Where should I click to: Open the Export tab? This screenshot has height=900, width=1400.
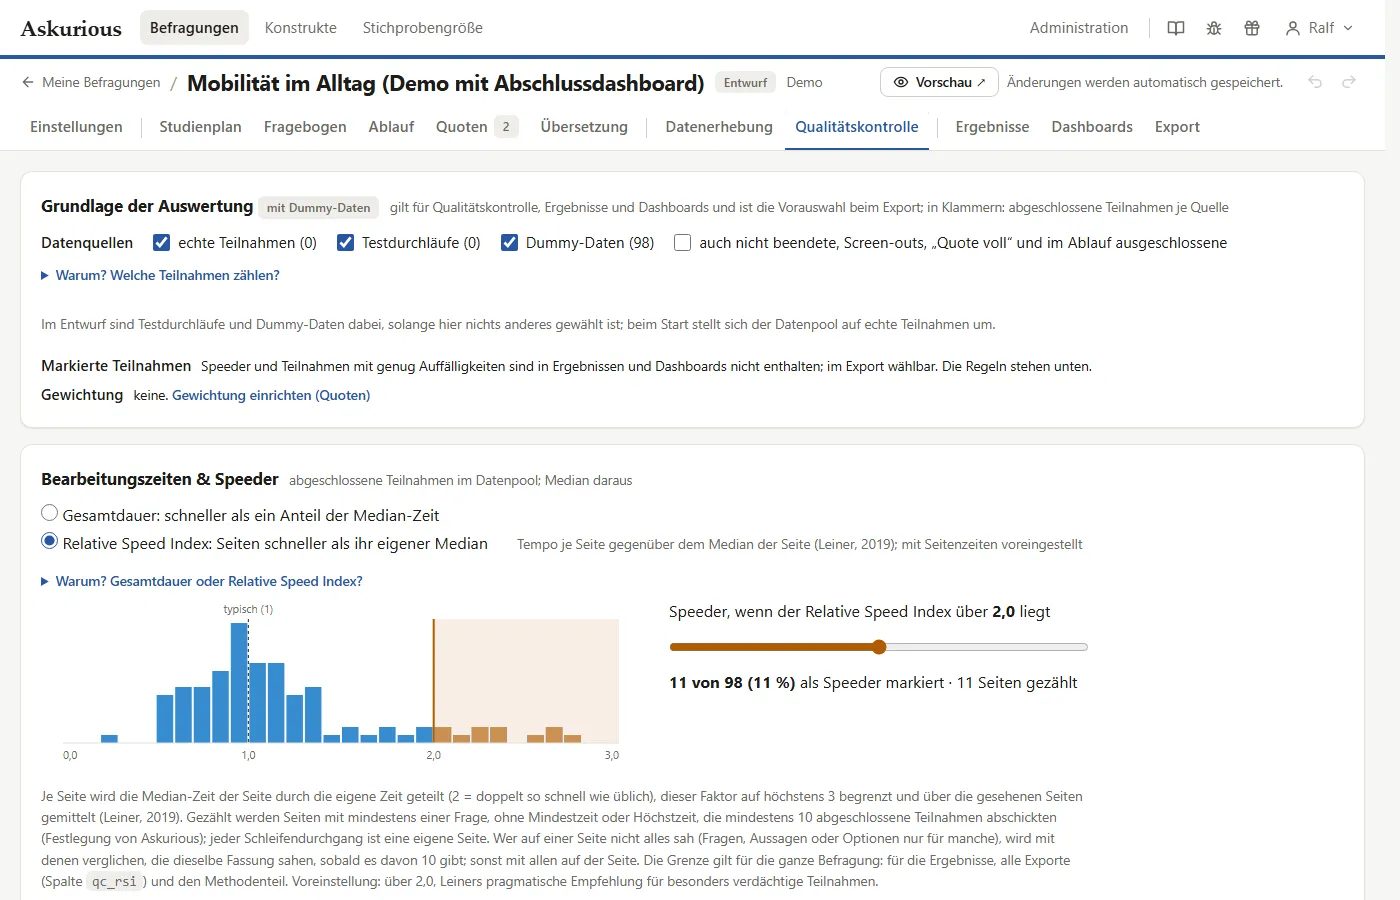pos(1177,127)
